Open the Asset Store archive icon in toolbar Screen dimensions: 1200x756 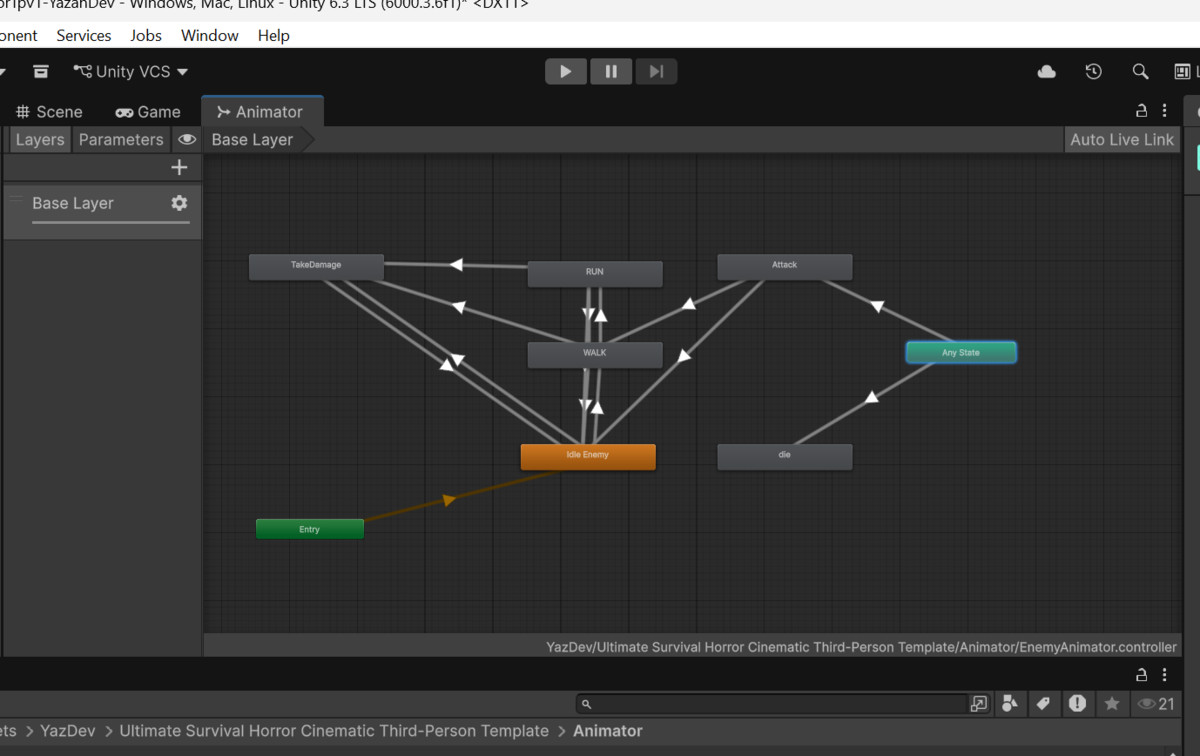pos(40,72)
